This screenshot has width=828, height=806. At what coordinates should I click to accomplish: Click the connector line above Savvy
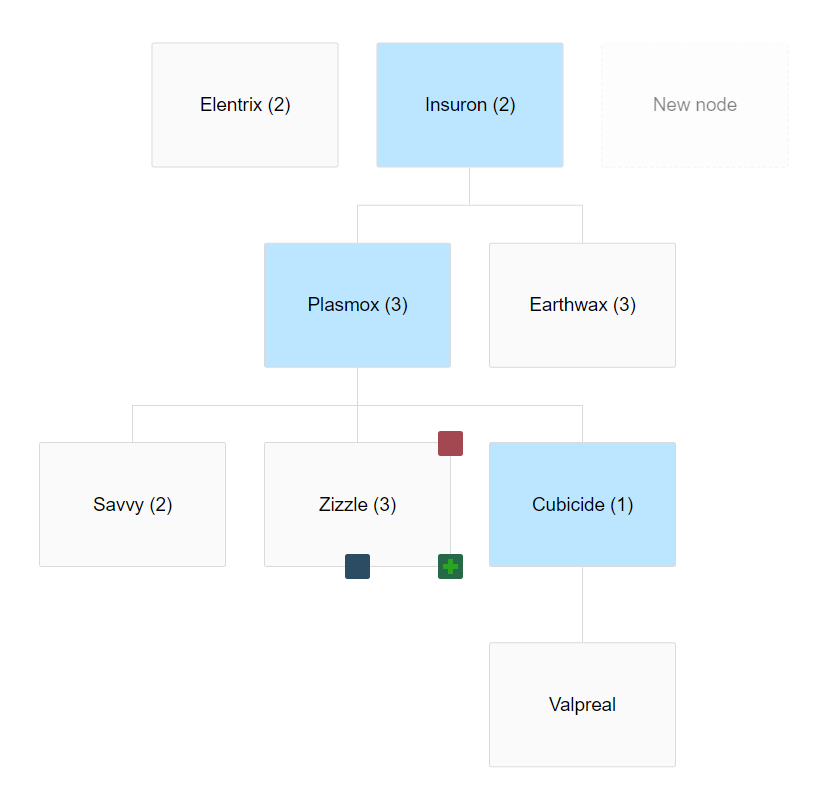[x=133, y=424]
